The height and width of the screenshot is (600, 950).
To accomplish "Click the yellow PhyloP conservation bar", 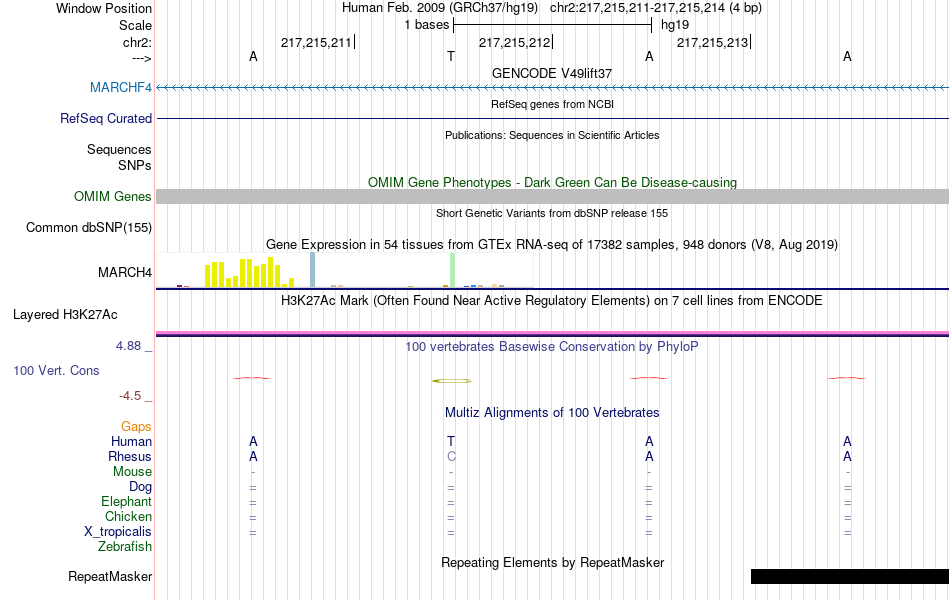I will (451, 381).
